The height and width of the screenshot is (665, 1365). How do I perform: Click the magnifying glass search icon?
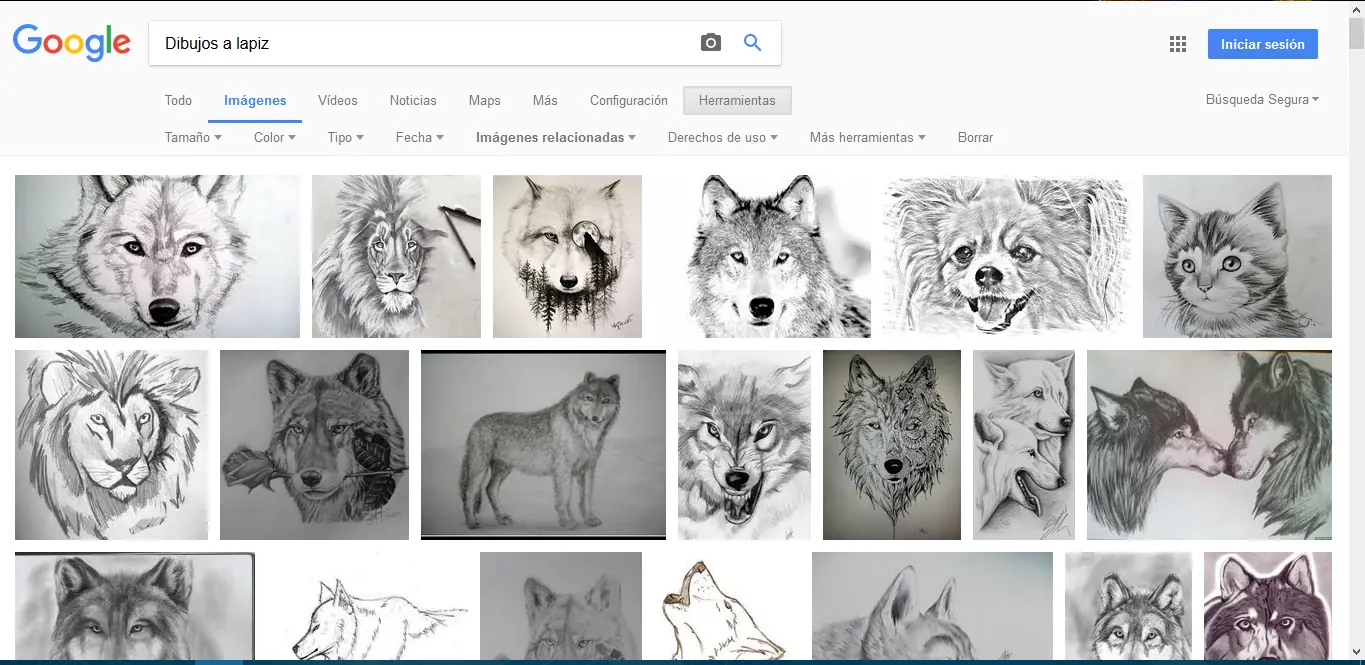pos(752,43)
